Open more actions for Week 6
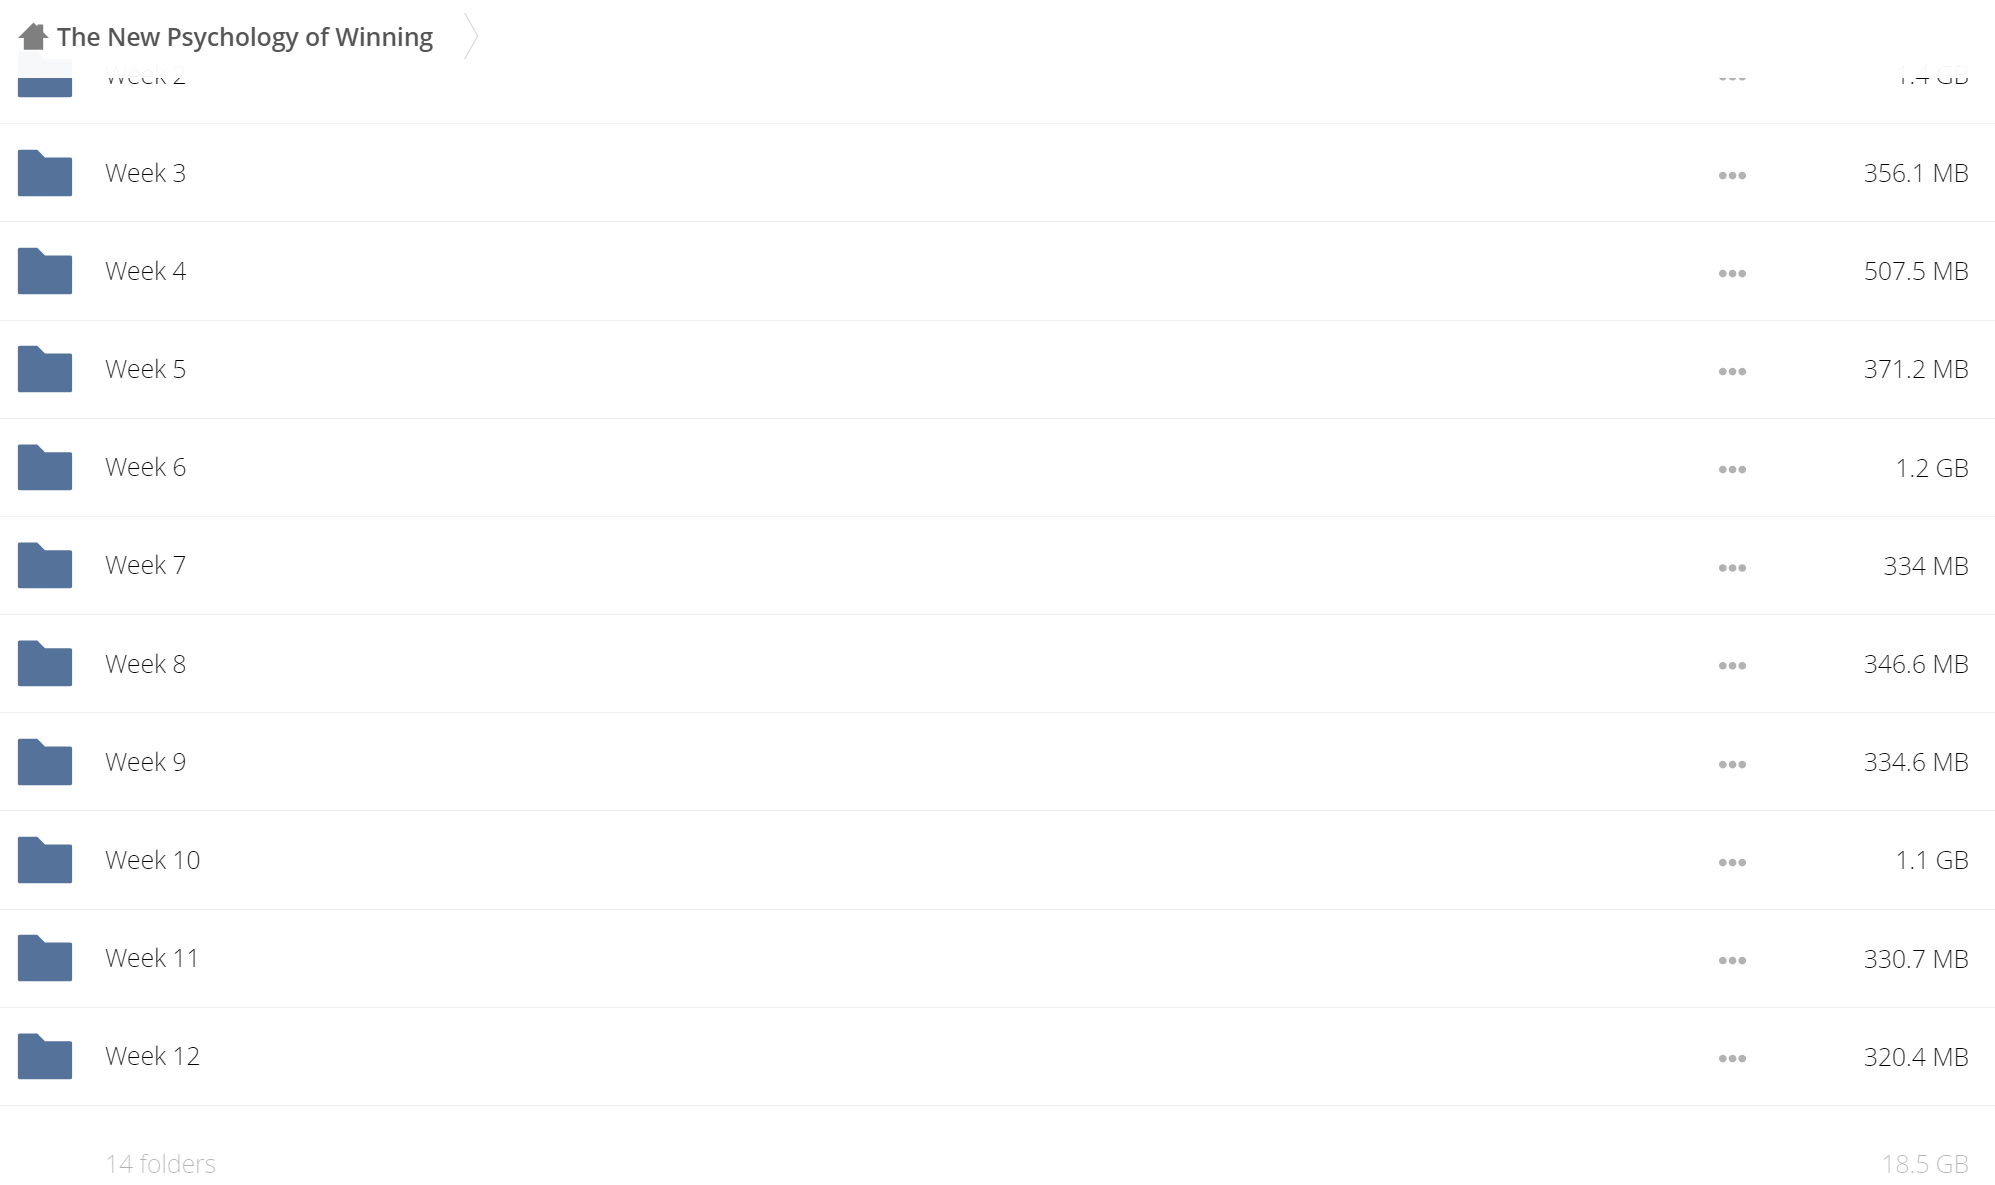 coord(1732,469)
